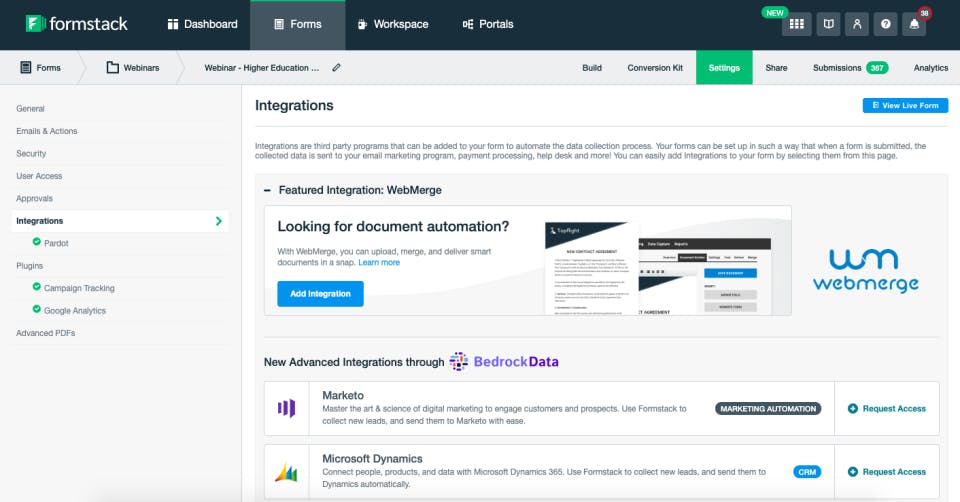
Task: Collapse the Featured Integration: WebMerge section
Action: (267, 190)
